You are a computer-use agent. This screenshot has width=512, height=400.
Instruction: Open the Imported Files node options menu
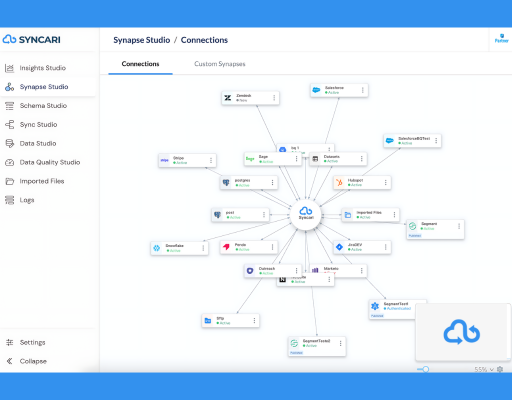tap(394, 215)
